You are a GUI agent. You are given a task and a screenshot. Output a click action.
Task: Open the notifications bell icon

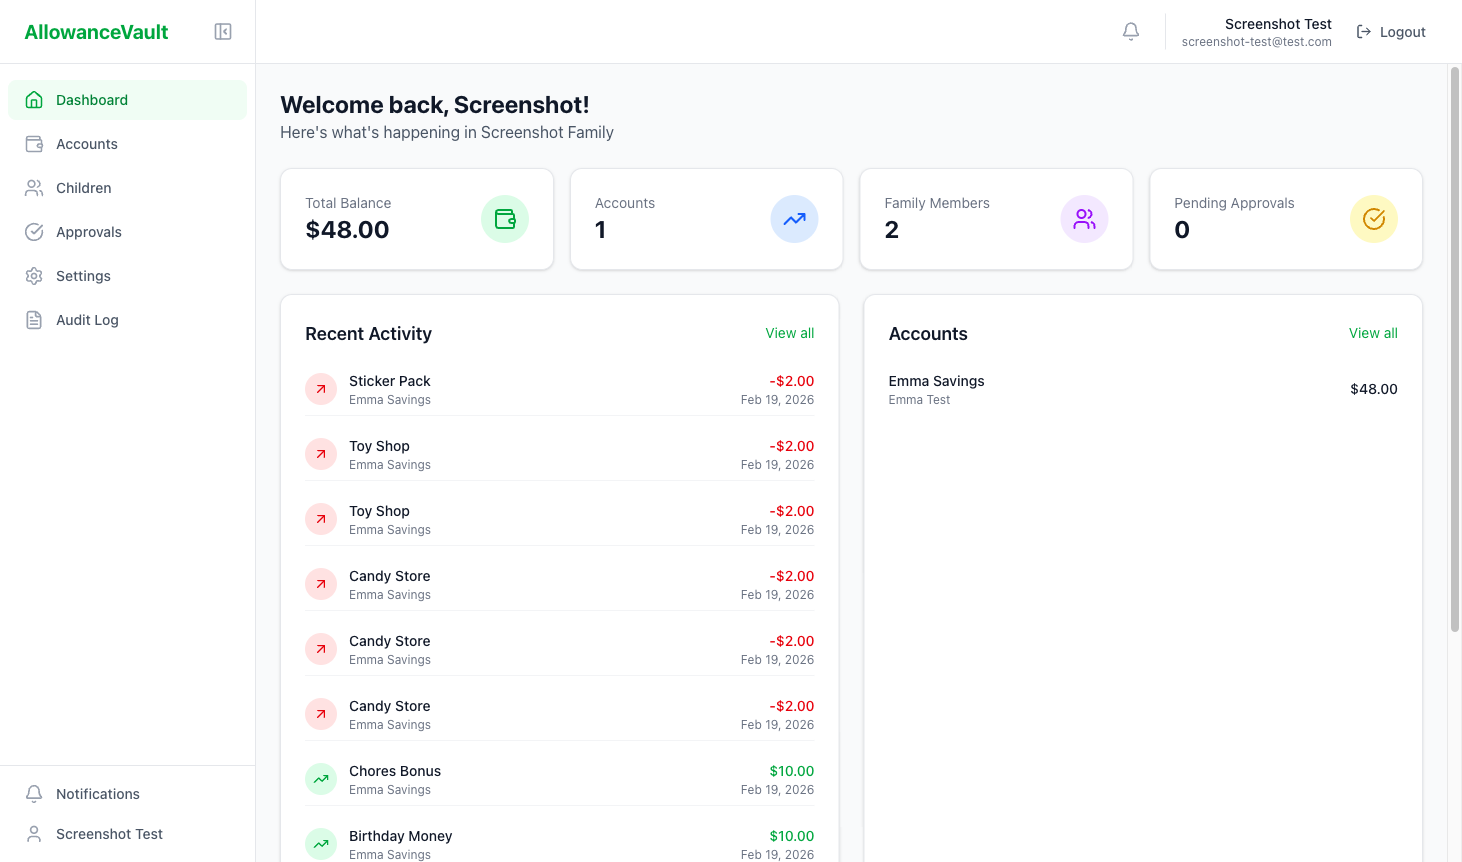pyautogui.click(x=1130, y=31)
